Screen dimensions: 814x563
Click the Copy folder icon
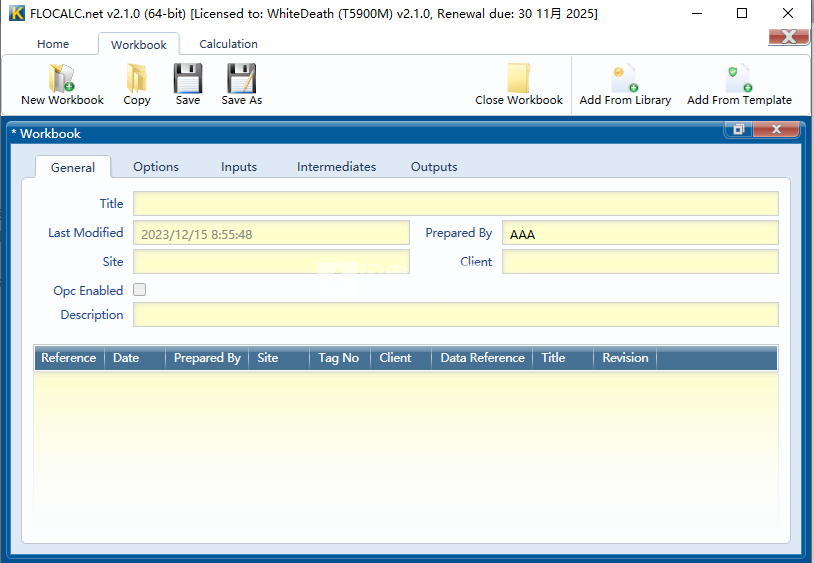point(137,78)
